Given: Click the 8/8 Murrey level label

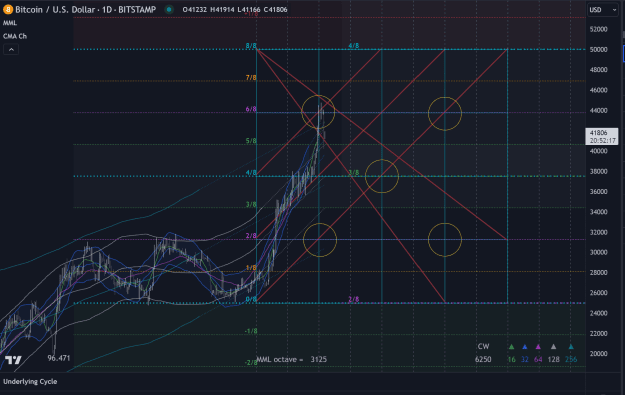Looking at the screenshot, I should click(251, 46).
